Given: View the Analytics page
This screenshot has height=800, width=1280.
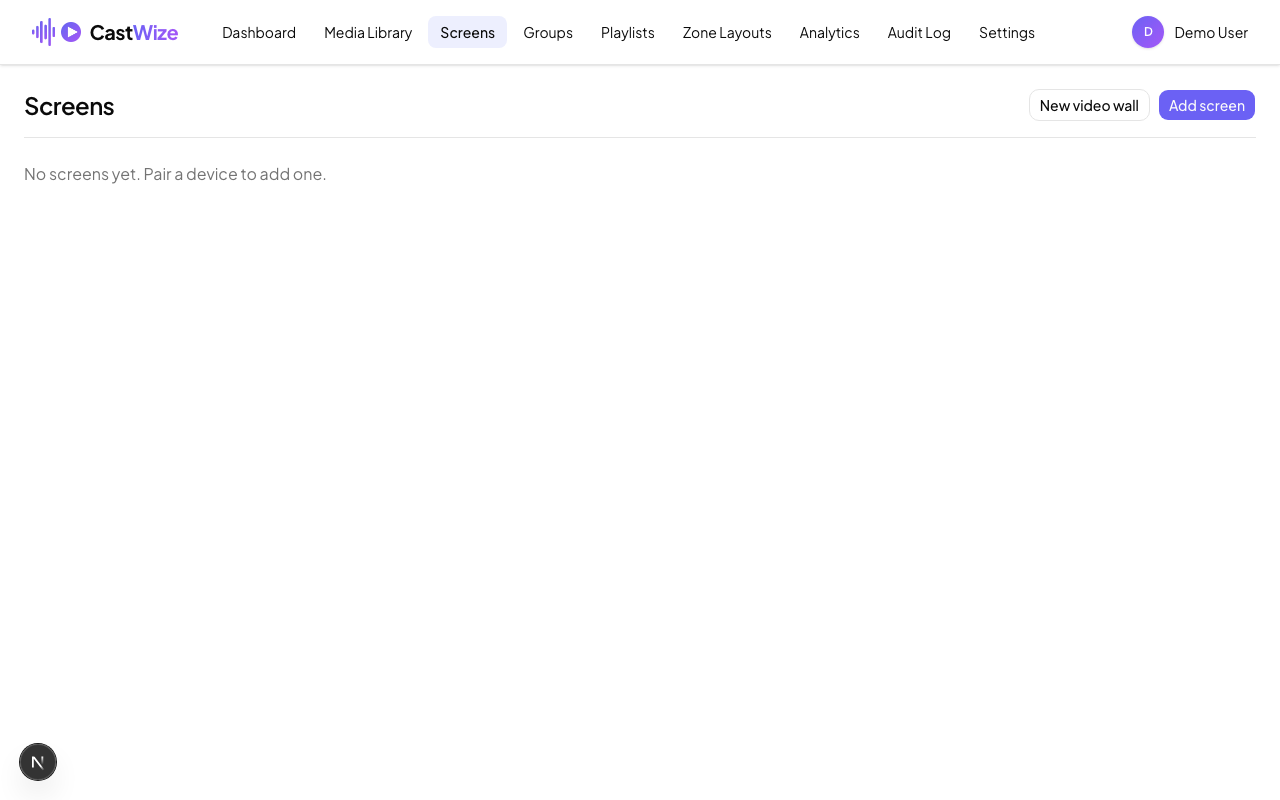Looking at the screenshot, I should coord(830,32).
